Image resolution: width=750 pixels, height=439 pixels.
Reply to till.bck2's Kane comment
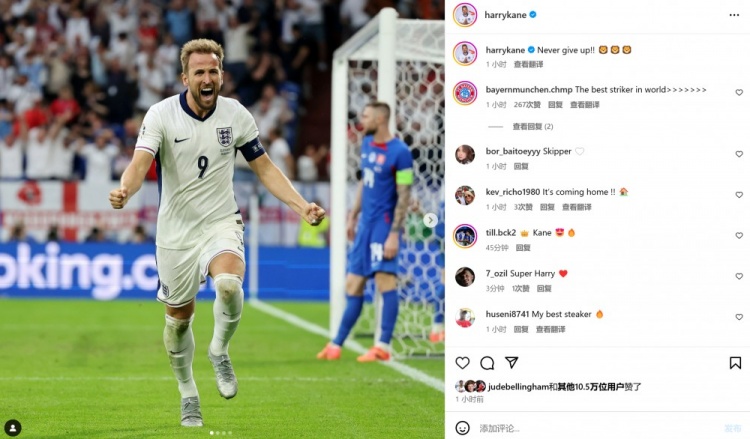[523, 248]
